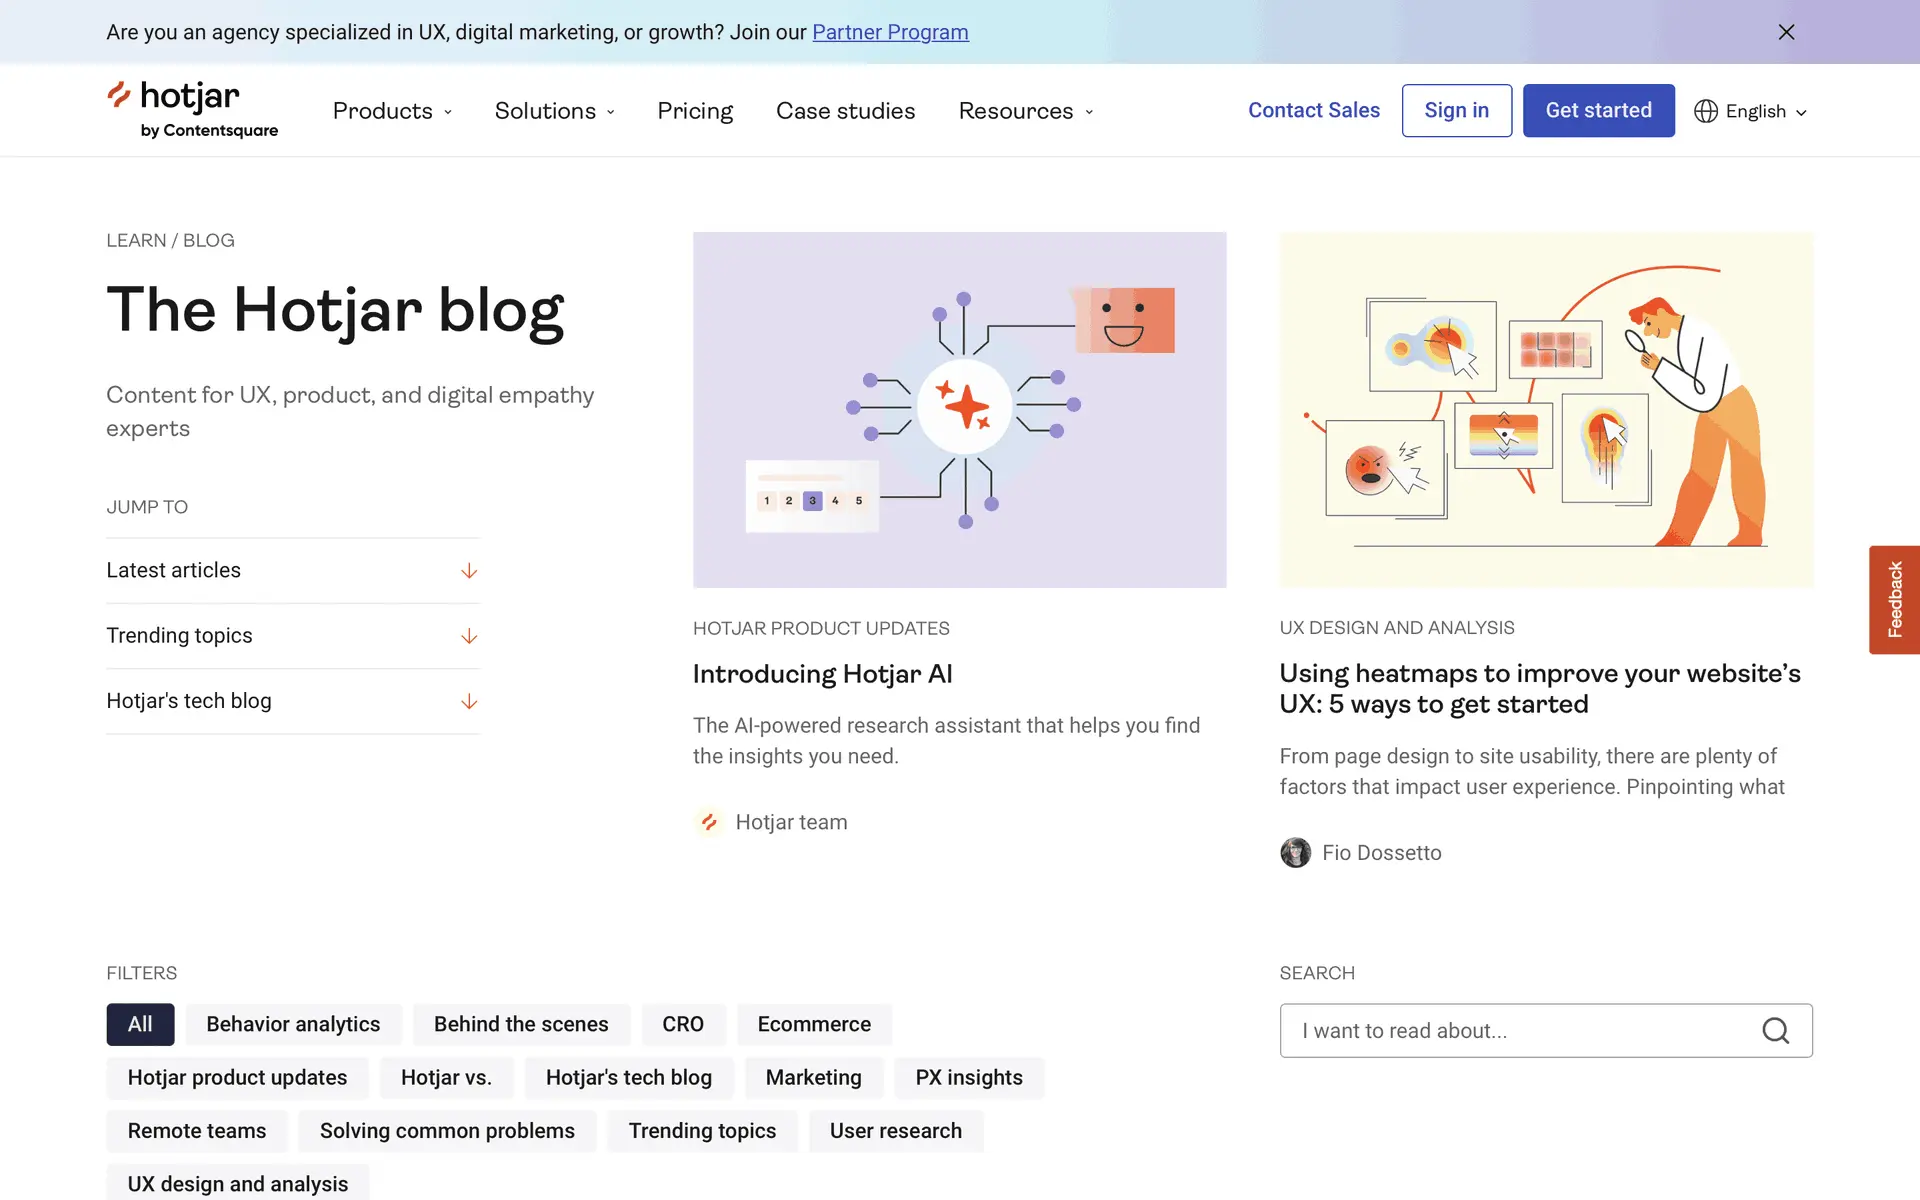The image size is (1920, 1200).
Task: Open the orange Feedback side tab
Action: coord(1894,599)
